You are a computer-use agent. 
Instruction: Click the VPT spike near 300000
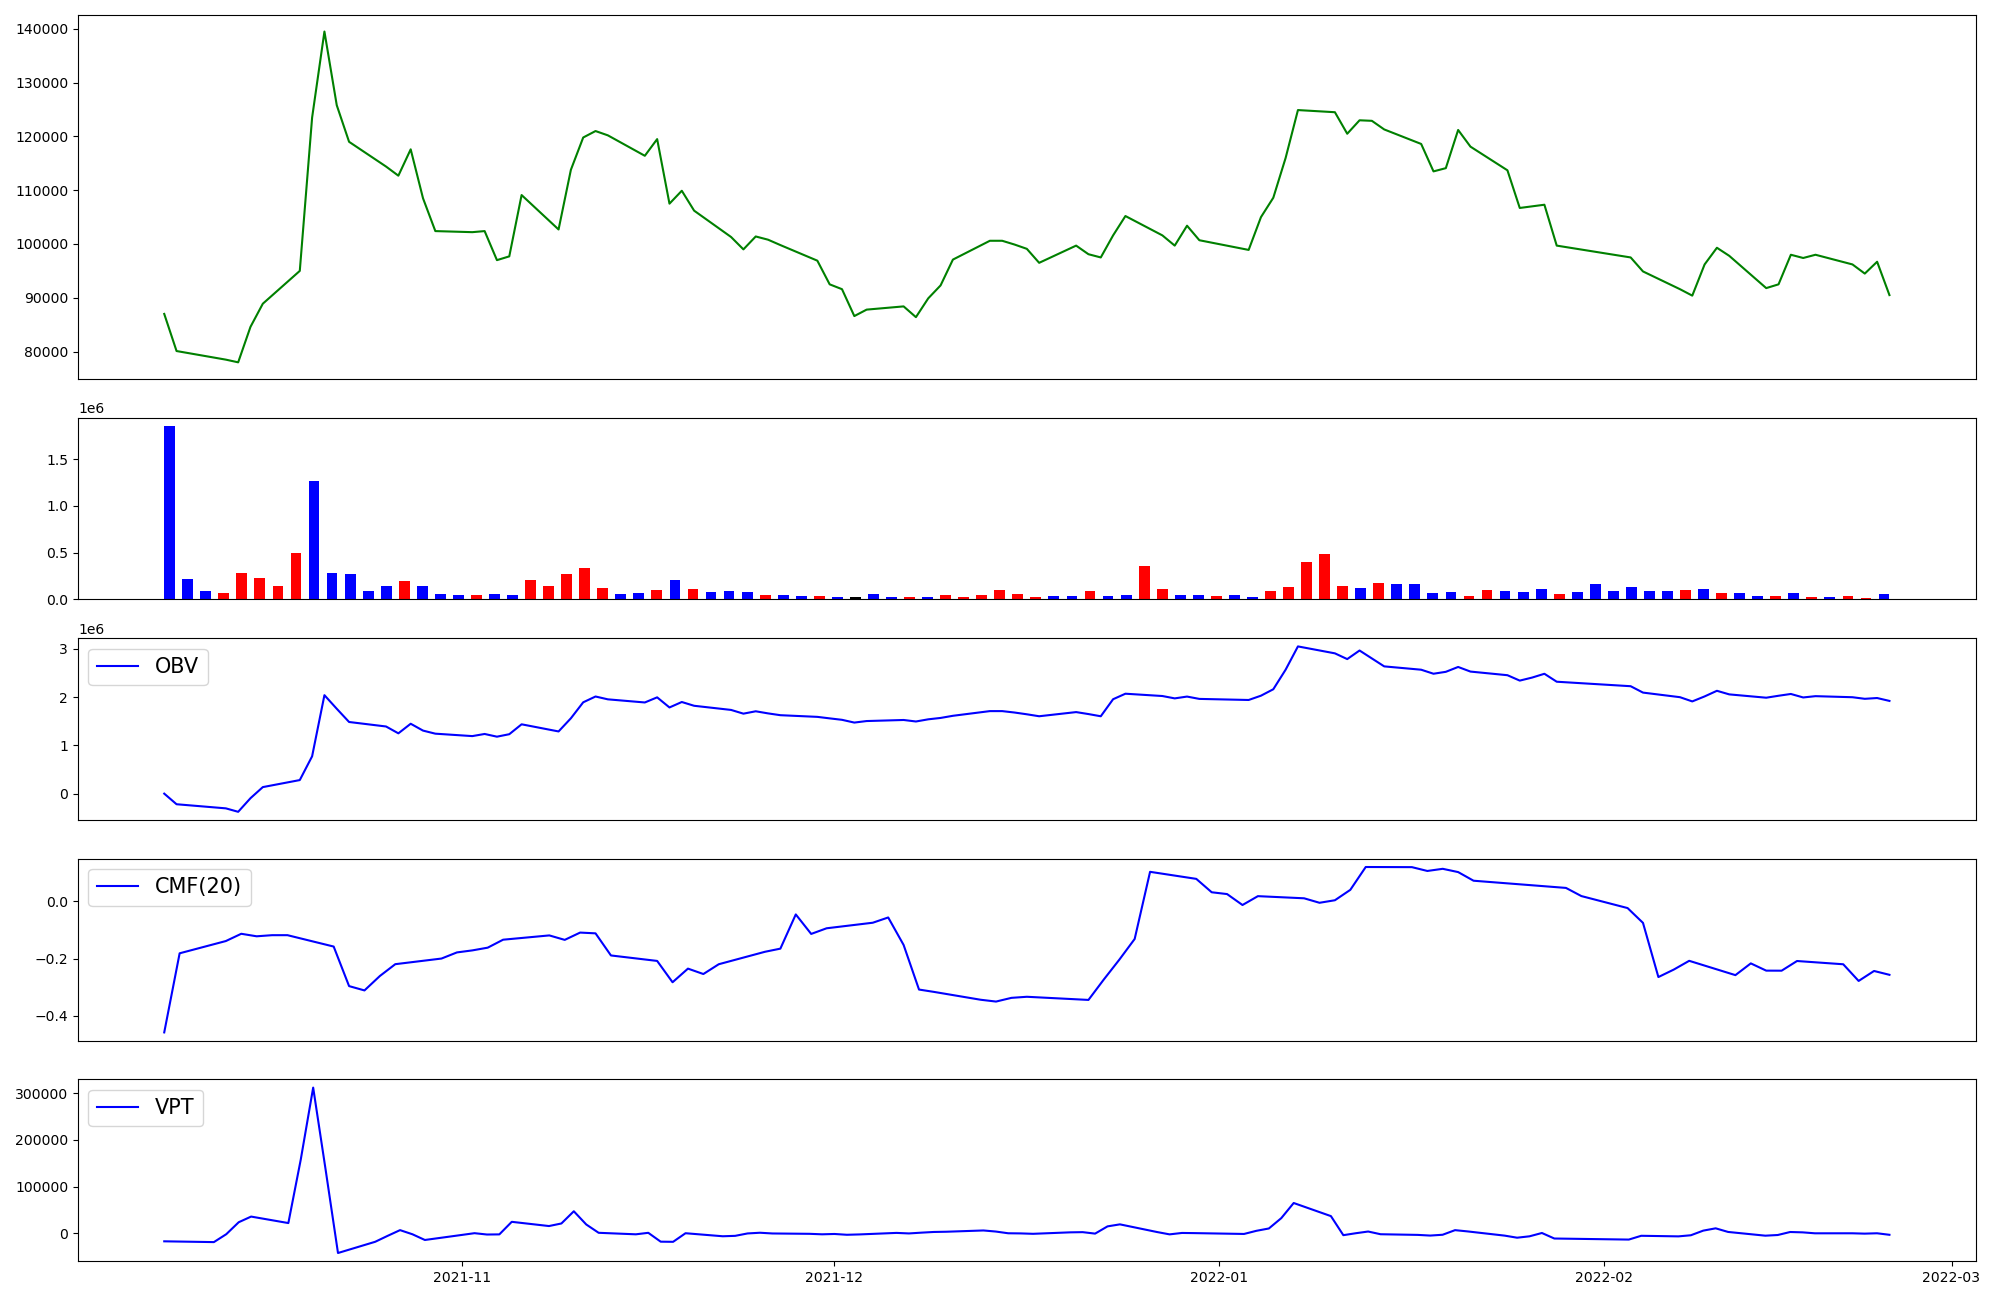click(313, 1089)
